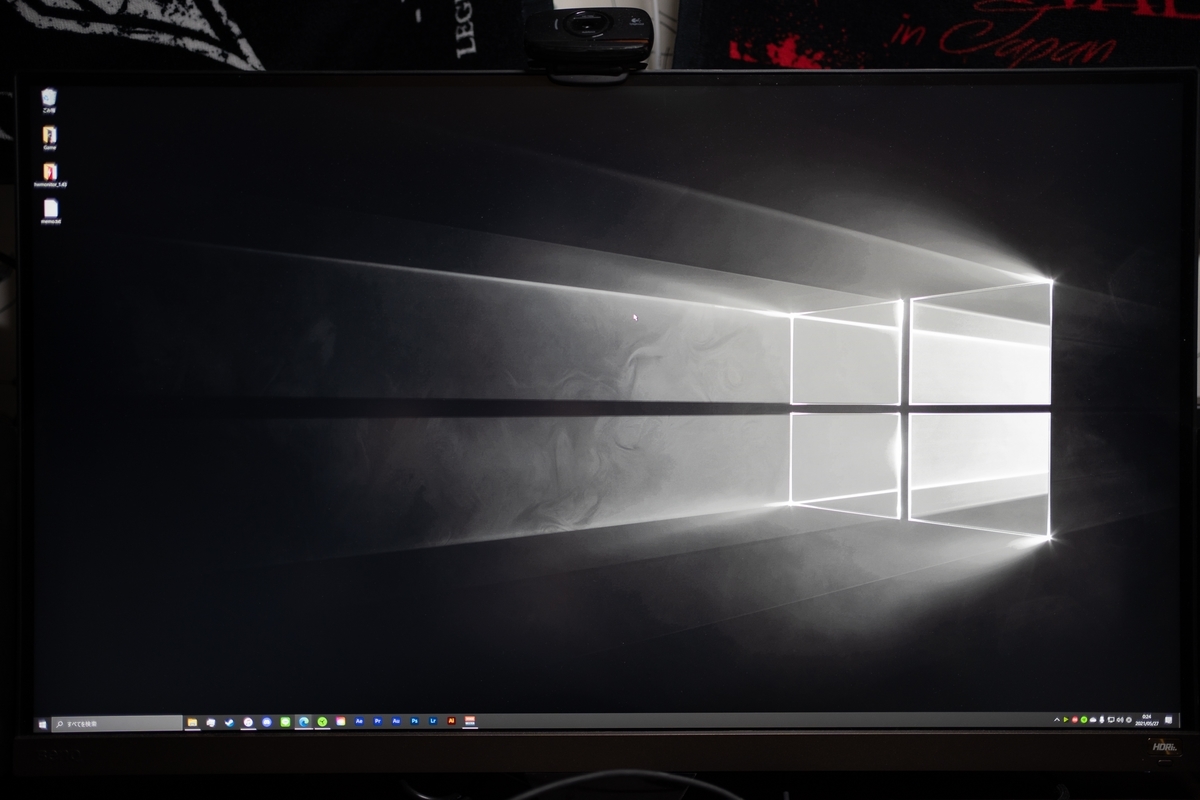This screenshot has width=1200, height=800.
Task: Click the taskbar search box
Action: 117,723
